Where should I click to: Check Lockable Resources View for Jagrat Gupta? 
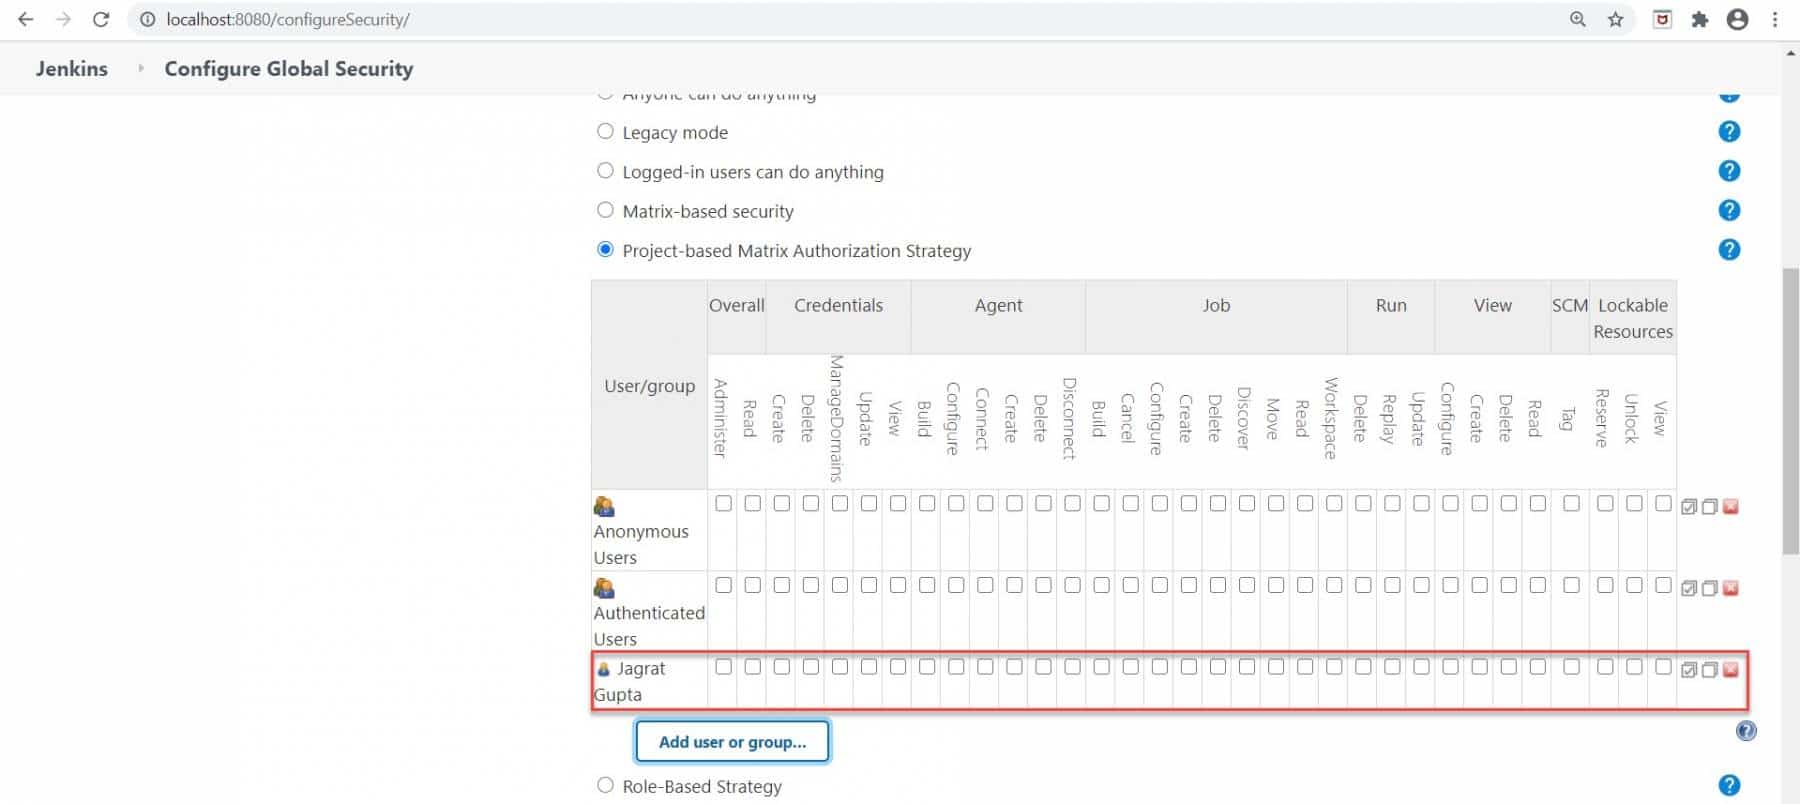pyautogui.click(x=1663, y=667)
